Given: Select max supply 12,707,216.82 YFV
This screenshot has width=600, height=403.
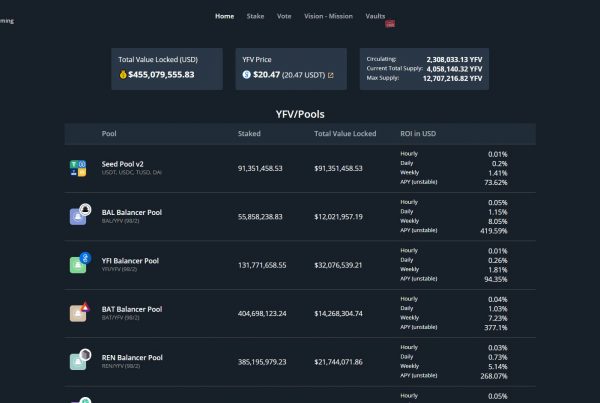Looking at the screenshot, I should click(452, 78).
